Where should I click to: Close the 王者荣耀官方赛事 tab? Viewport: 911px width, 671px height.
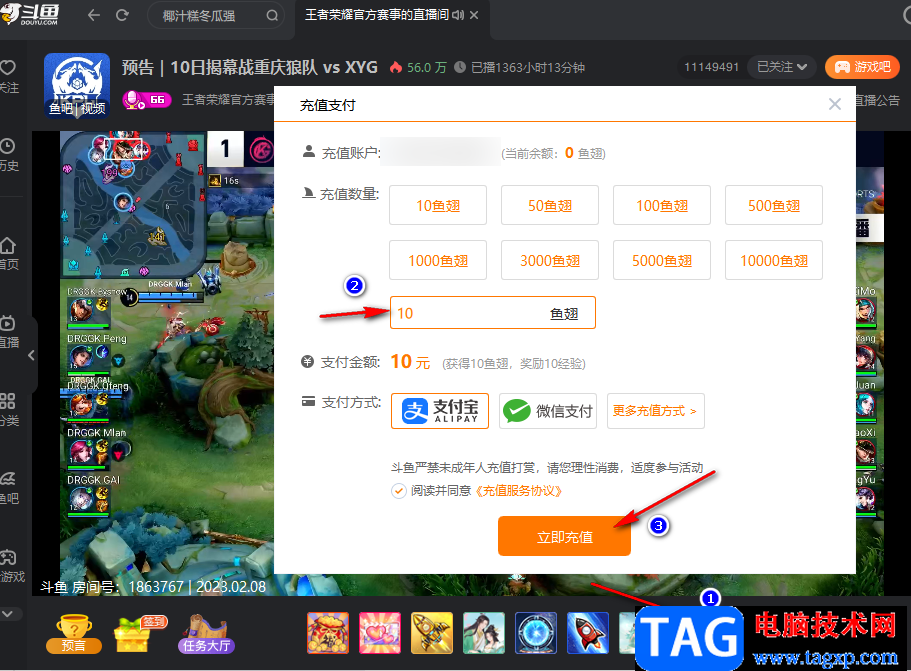474,15
